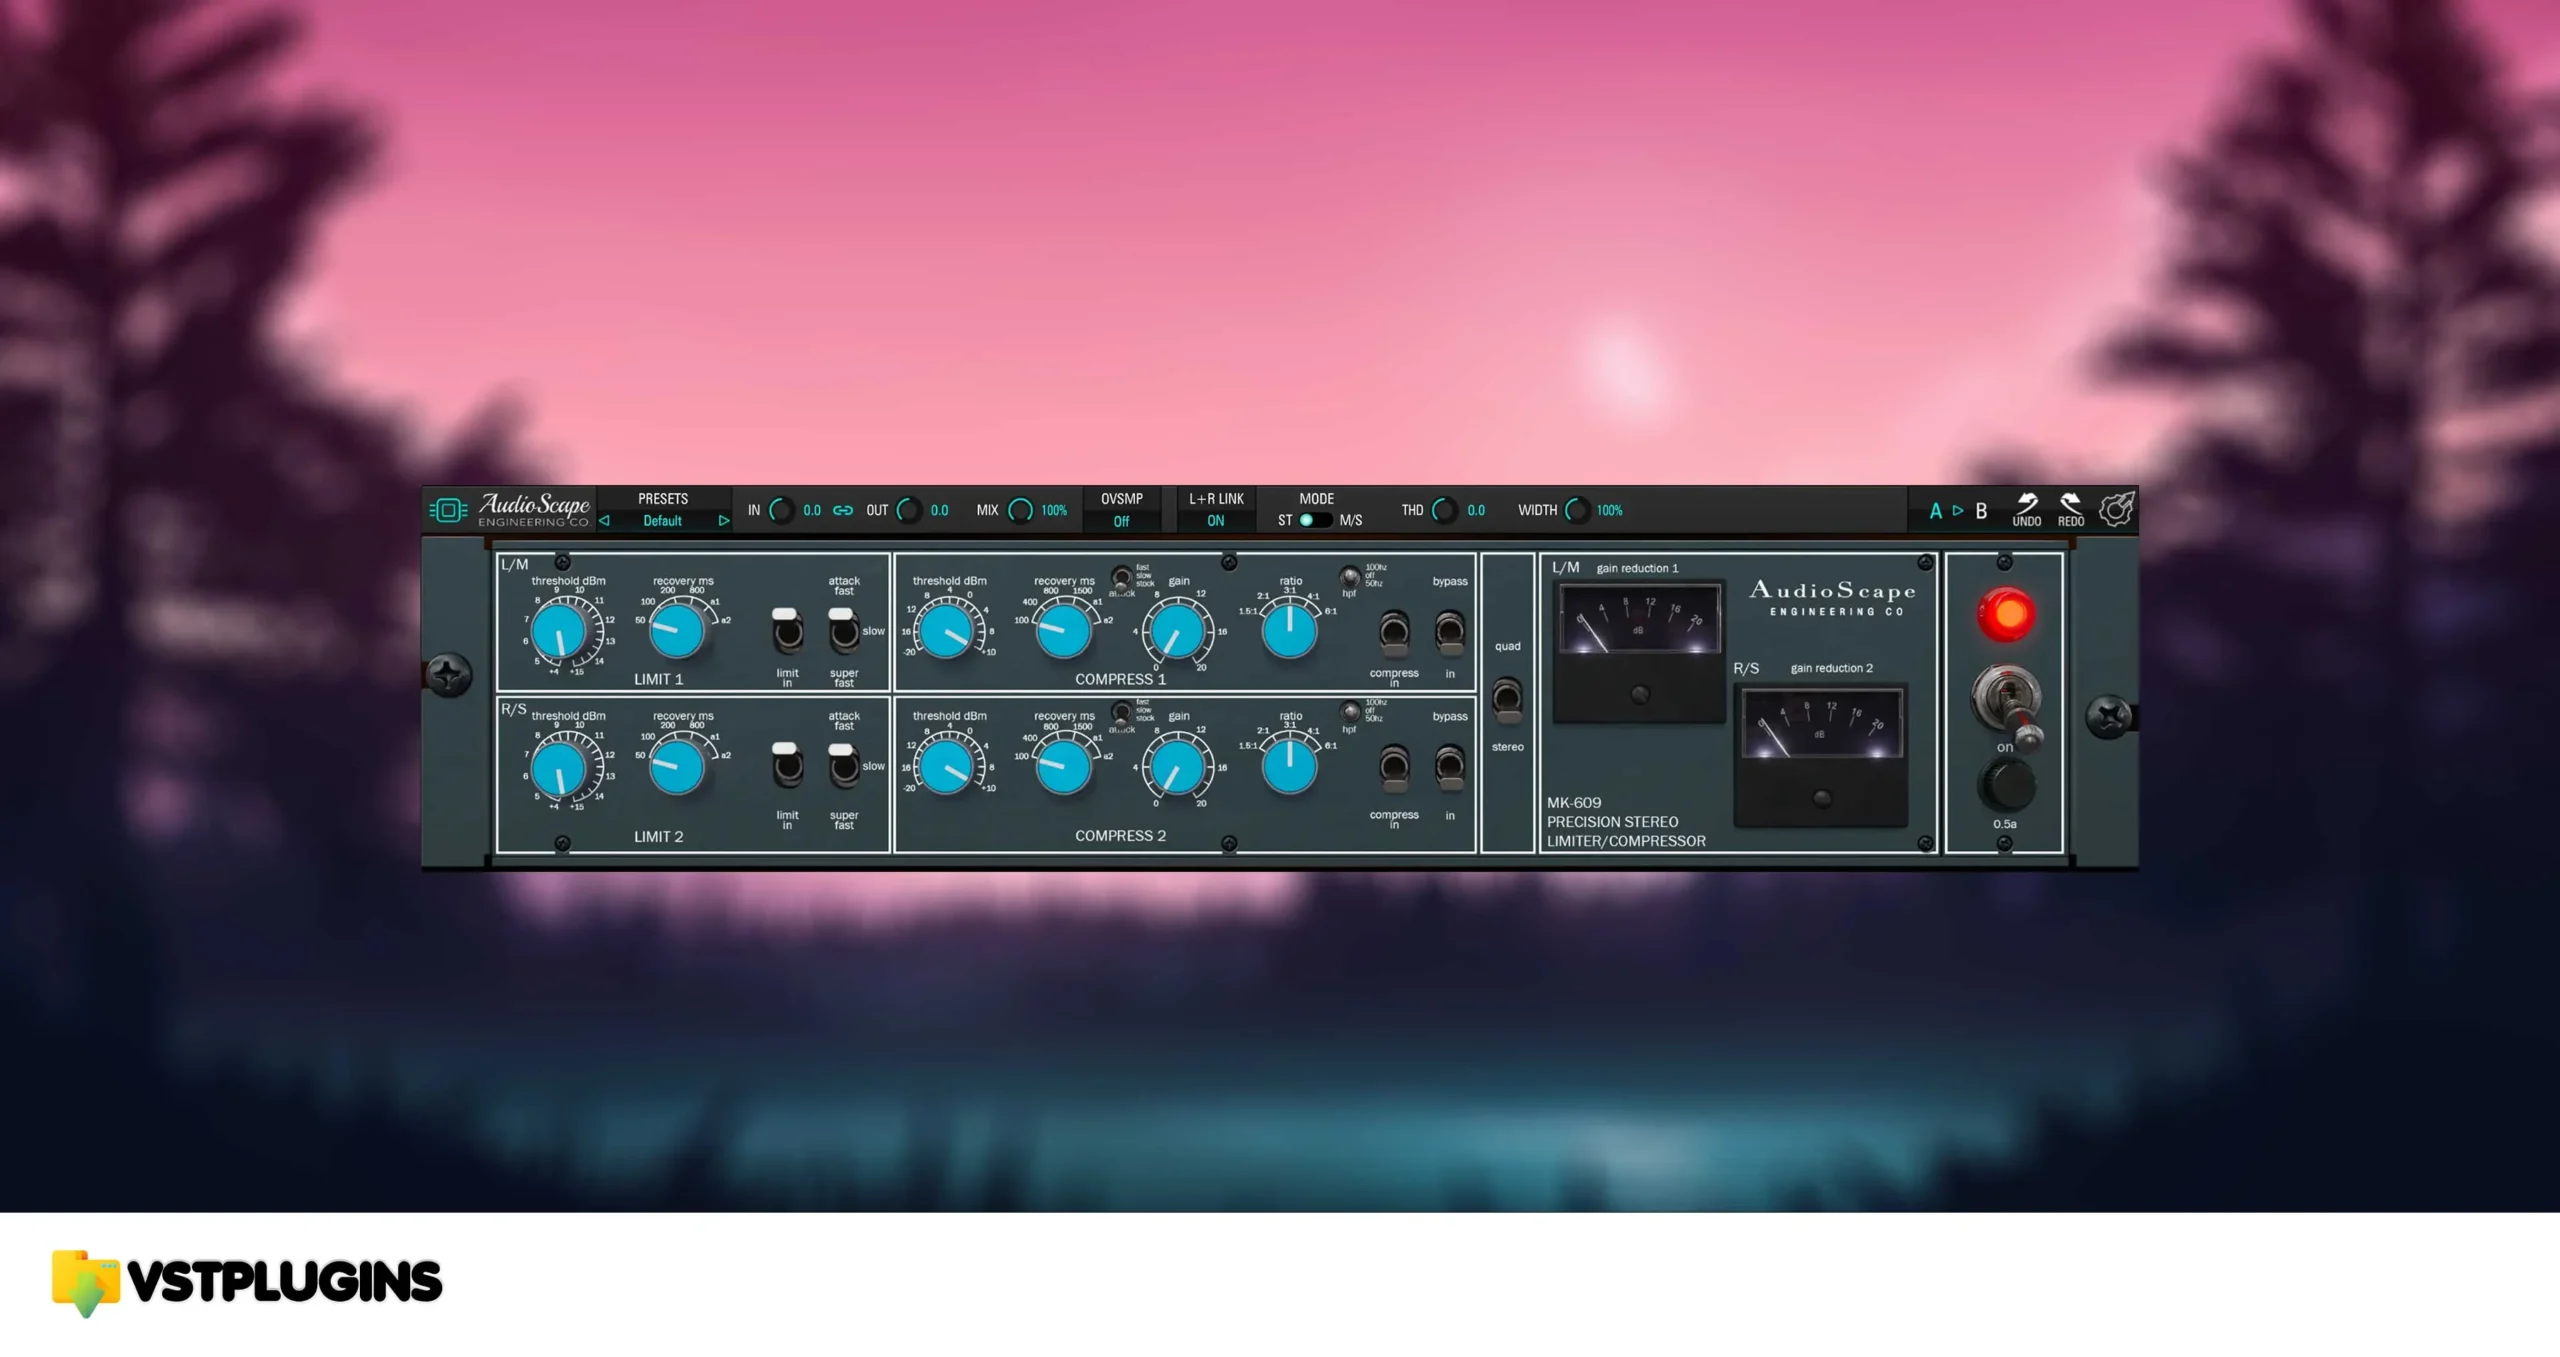Click the AudioScape Engineering Co. toolbar logo

click(534, 510)
